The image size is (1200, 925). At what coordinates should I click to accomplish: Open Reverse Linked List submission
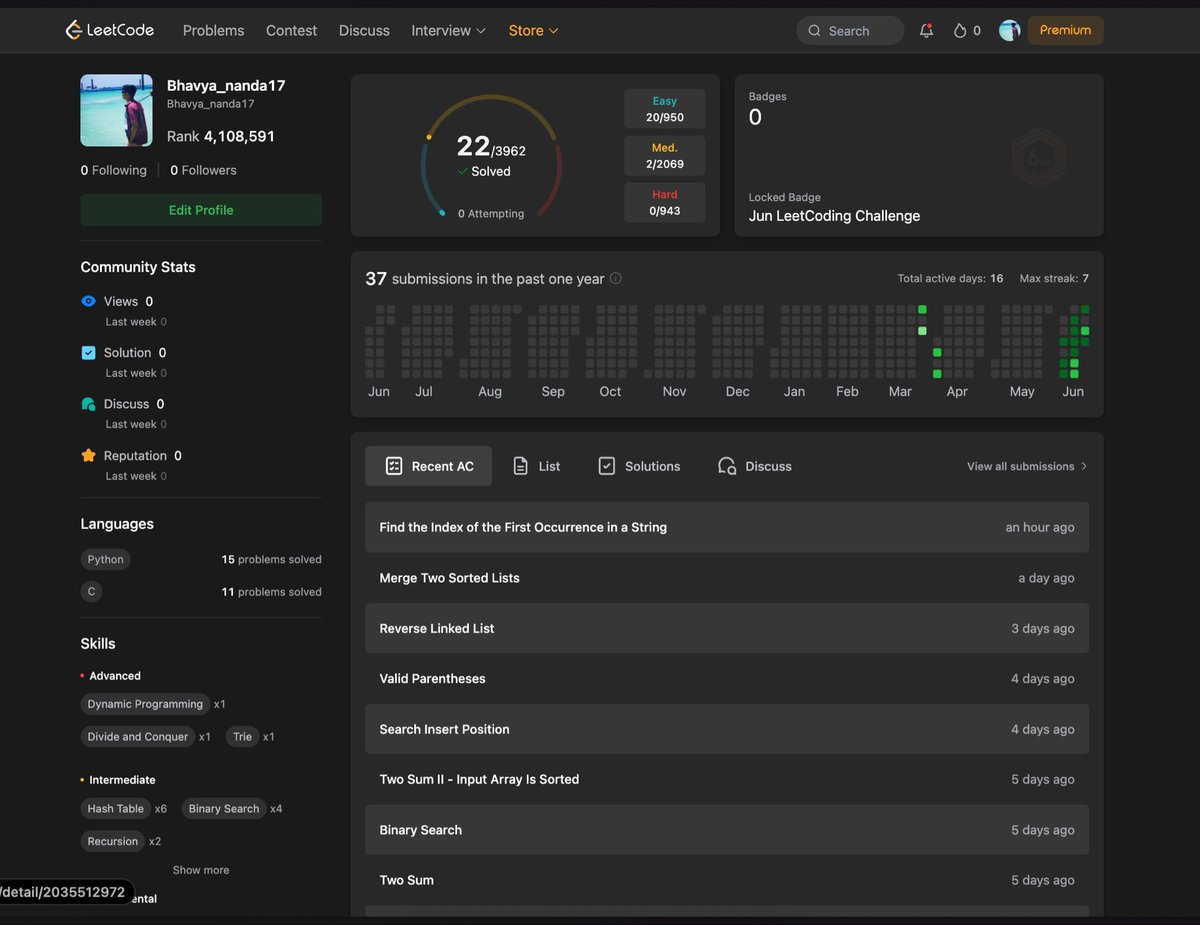tap(727, 628)
